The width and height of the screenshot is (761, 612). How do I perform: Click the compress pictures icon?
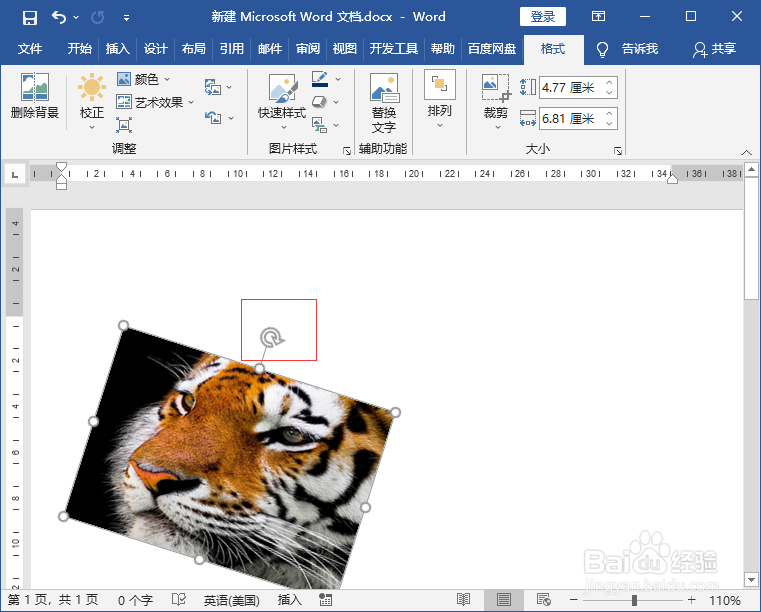coord(124,125)
